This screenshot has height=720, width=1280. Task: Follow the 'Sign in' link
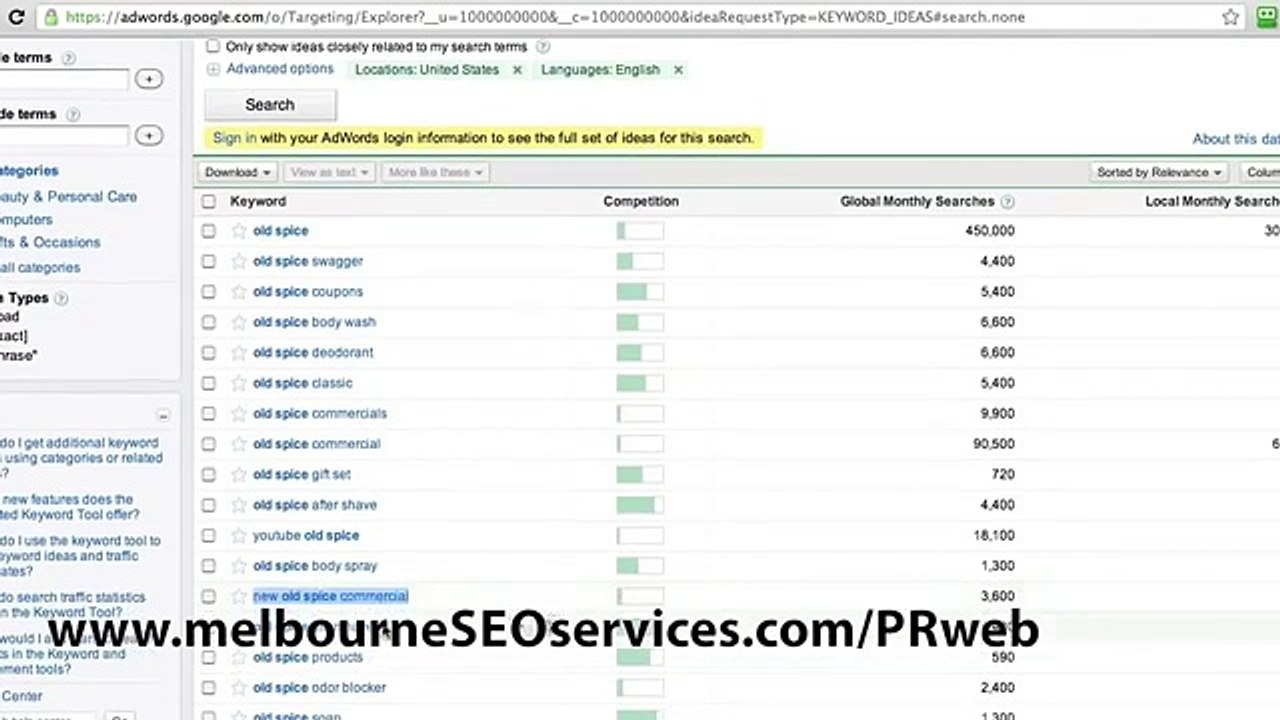[234, 138]
